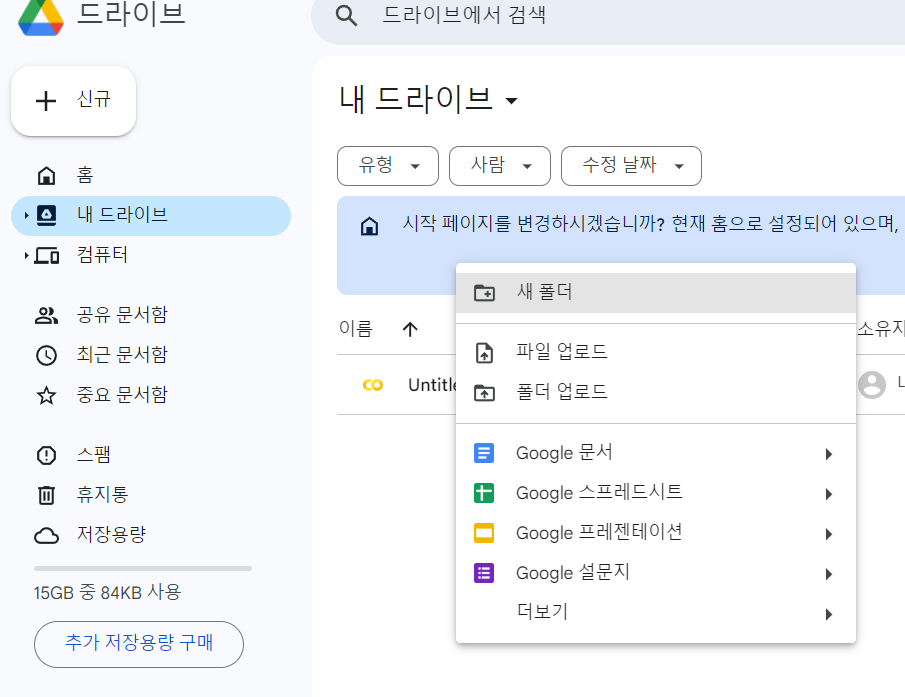
Task: Choose 더보기 from the menu
Action: tap(656, 613)
